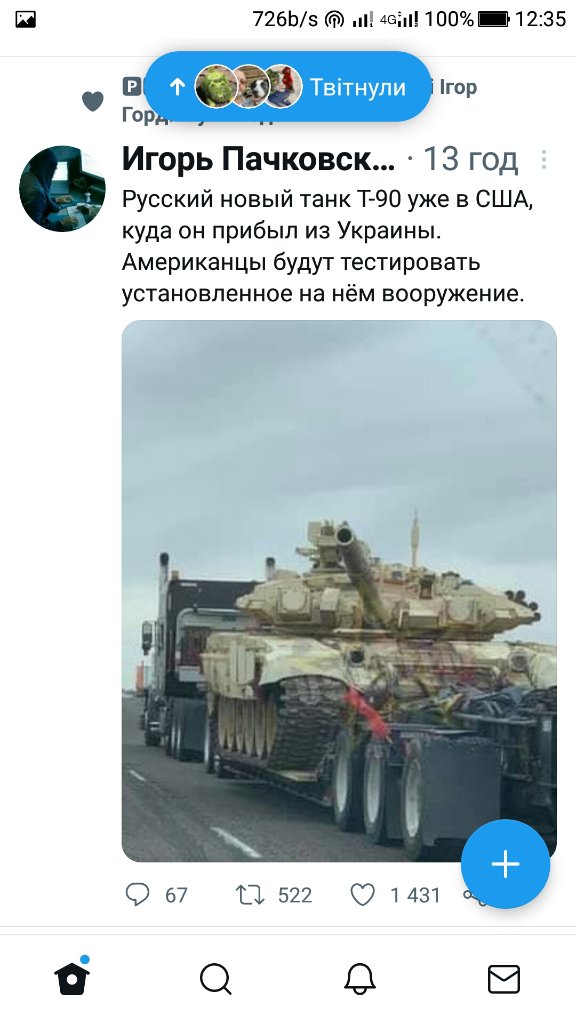The height and width of the screenshot is (1024, 576).
Task: Like the tweet with 1 431 hearts
Action: (x=362, y=894)
